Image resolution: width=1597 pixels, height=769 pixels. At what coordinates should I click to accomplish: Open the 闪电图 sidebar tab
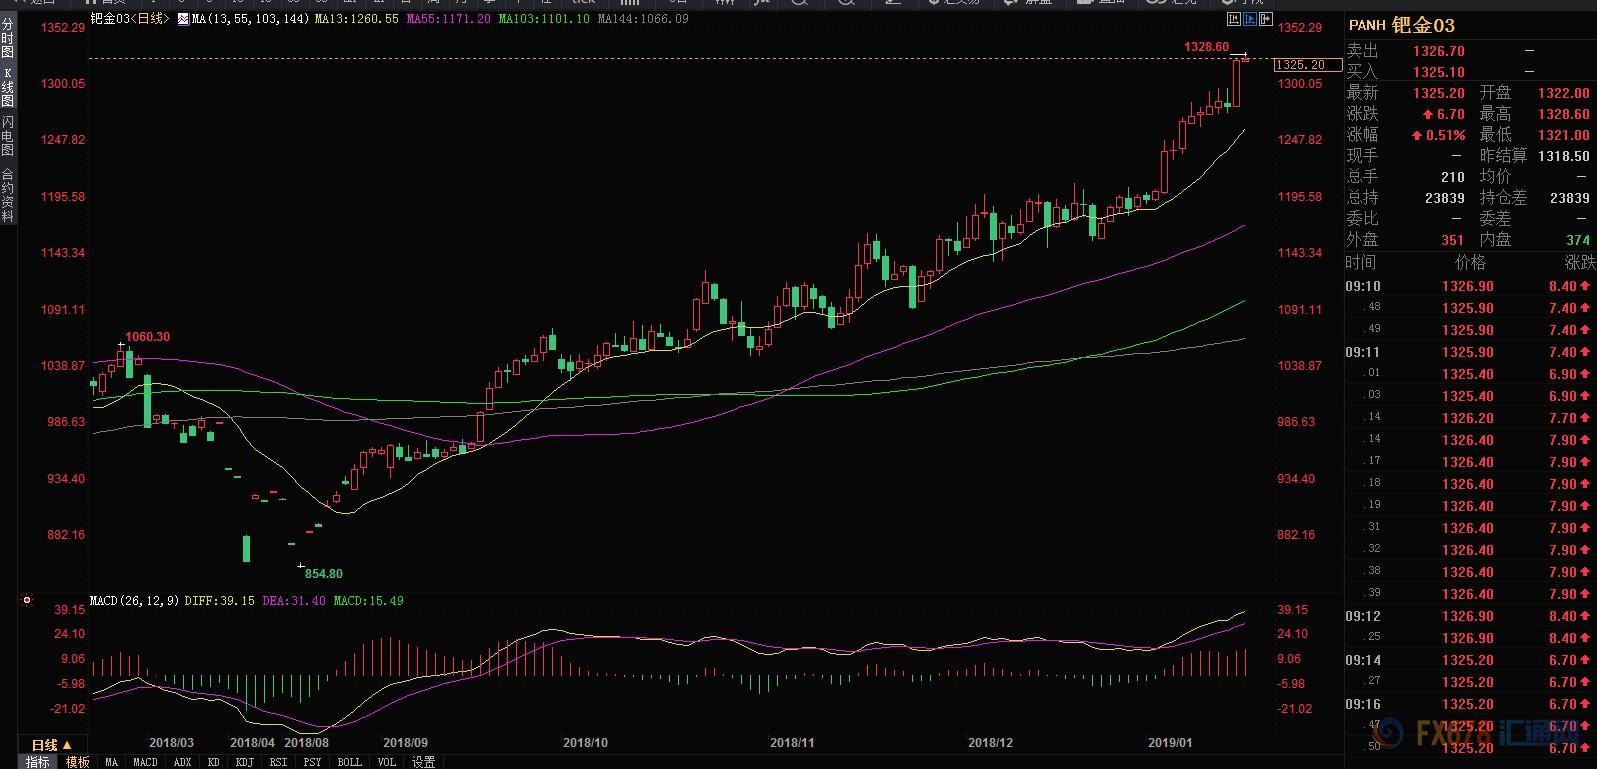tap(8, 135)
